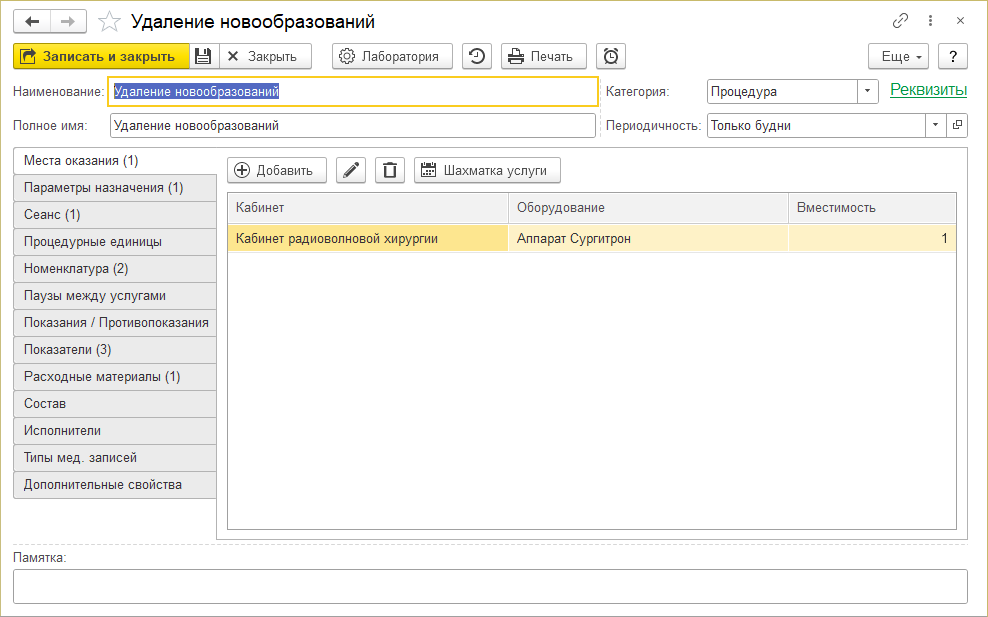Click into the Памятка text field
The image size is (988, 617).
490,586
